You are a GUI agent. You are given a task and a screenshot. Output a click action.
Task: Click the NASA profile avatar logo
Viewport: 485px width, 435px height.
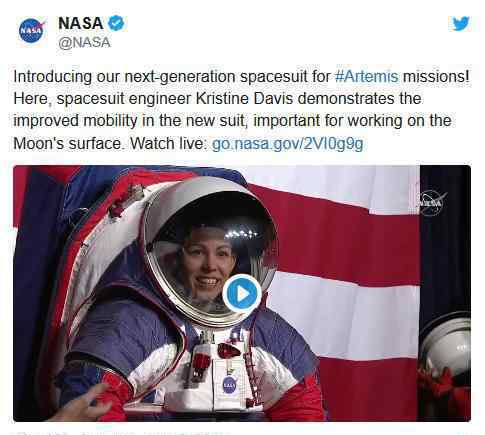(x=31, y=31)
